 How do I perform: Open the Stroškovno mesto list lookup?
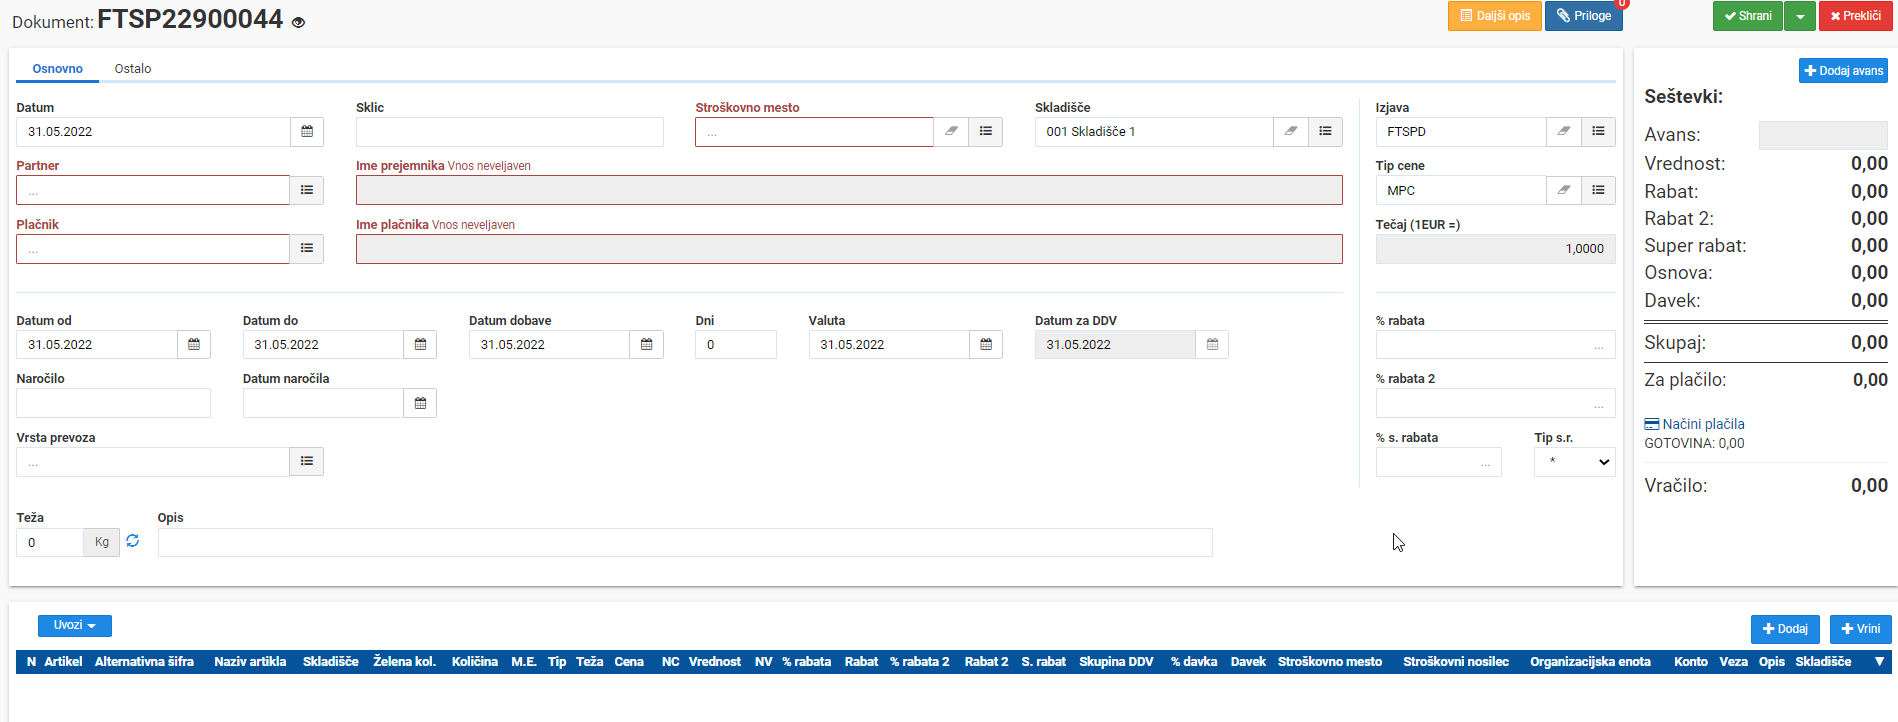point(986,132)
